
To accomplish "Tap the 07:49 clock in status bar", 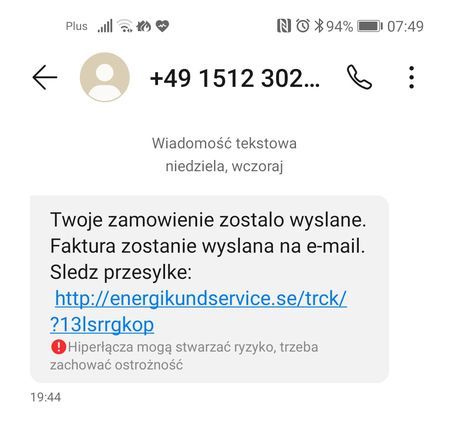I will (405, 26).
